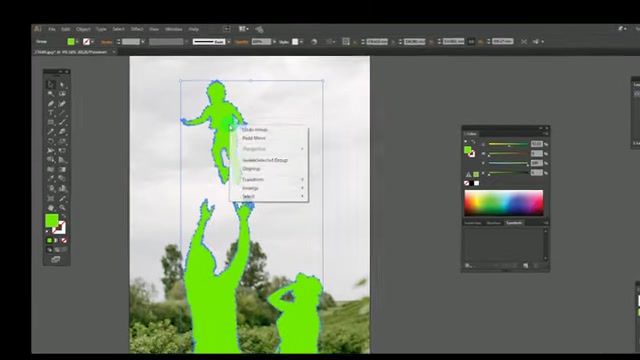Select the Pen tool
Viewport: 640px width, 360px height.
(51, 103)
